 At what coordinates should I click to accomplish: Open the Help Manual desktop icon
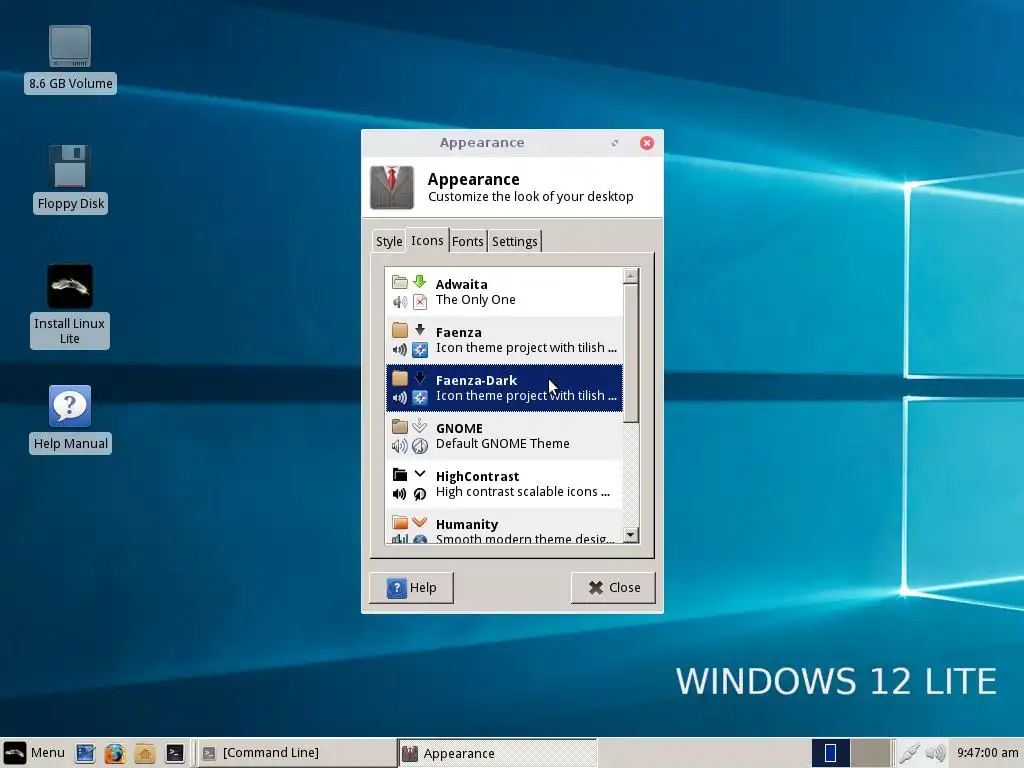click(70, 419)
